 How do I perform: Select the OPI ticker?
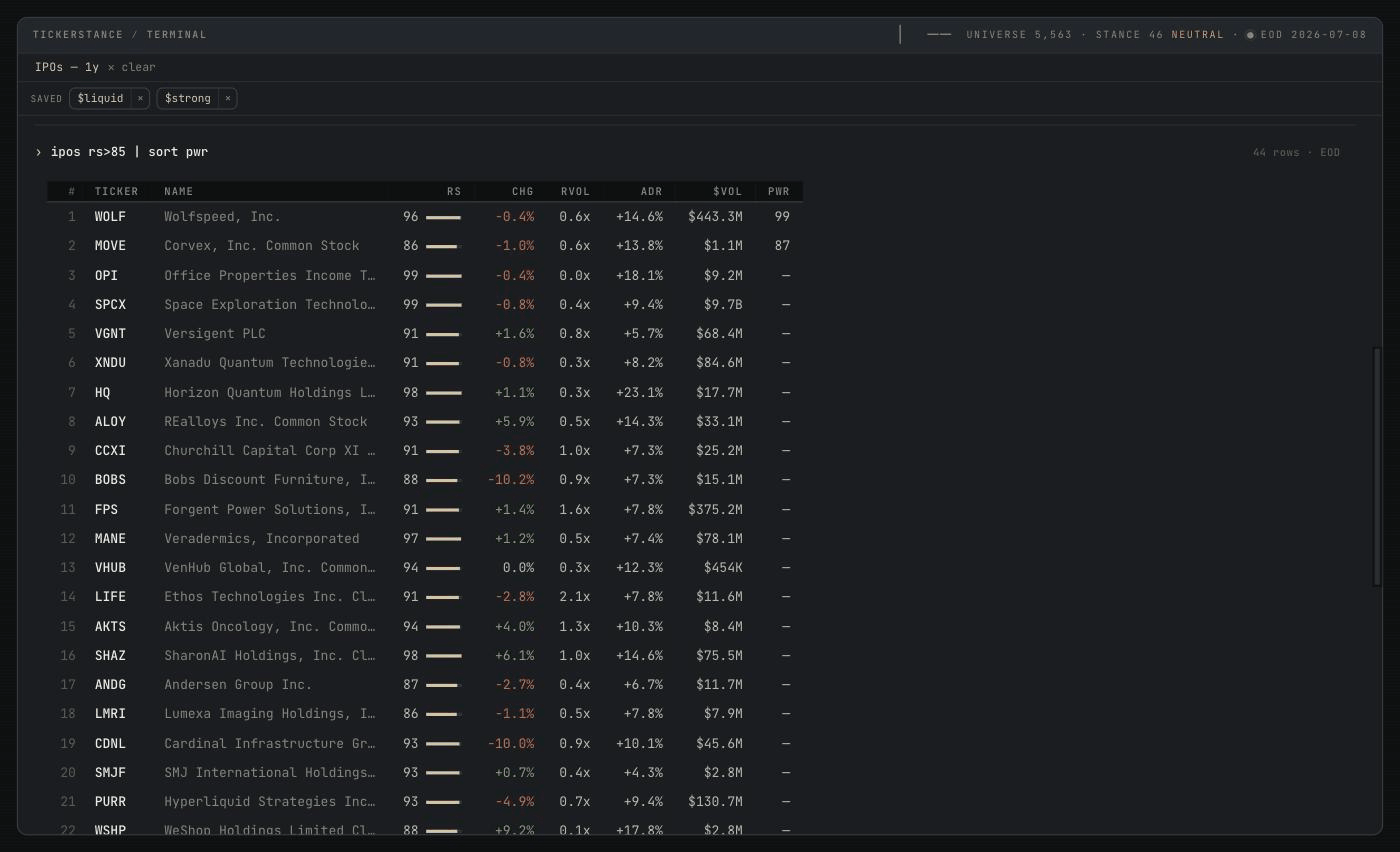[106, 275]
